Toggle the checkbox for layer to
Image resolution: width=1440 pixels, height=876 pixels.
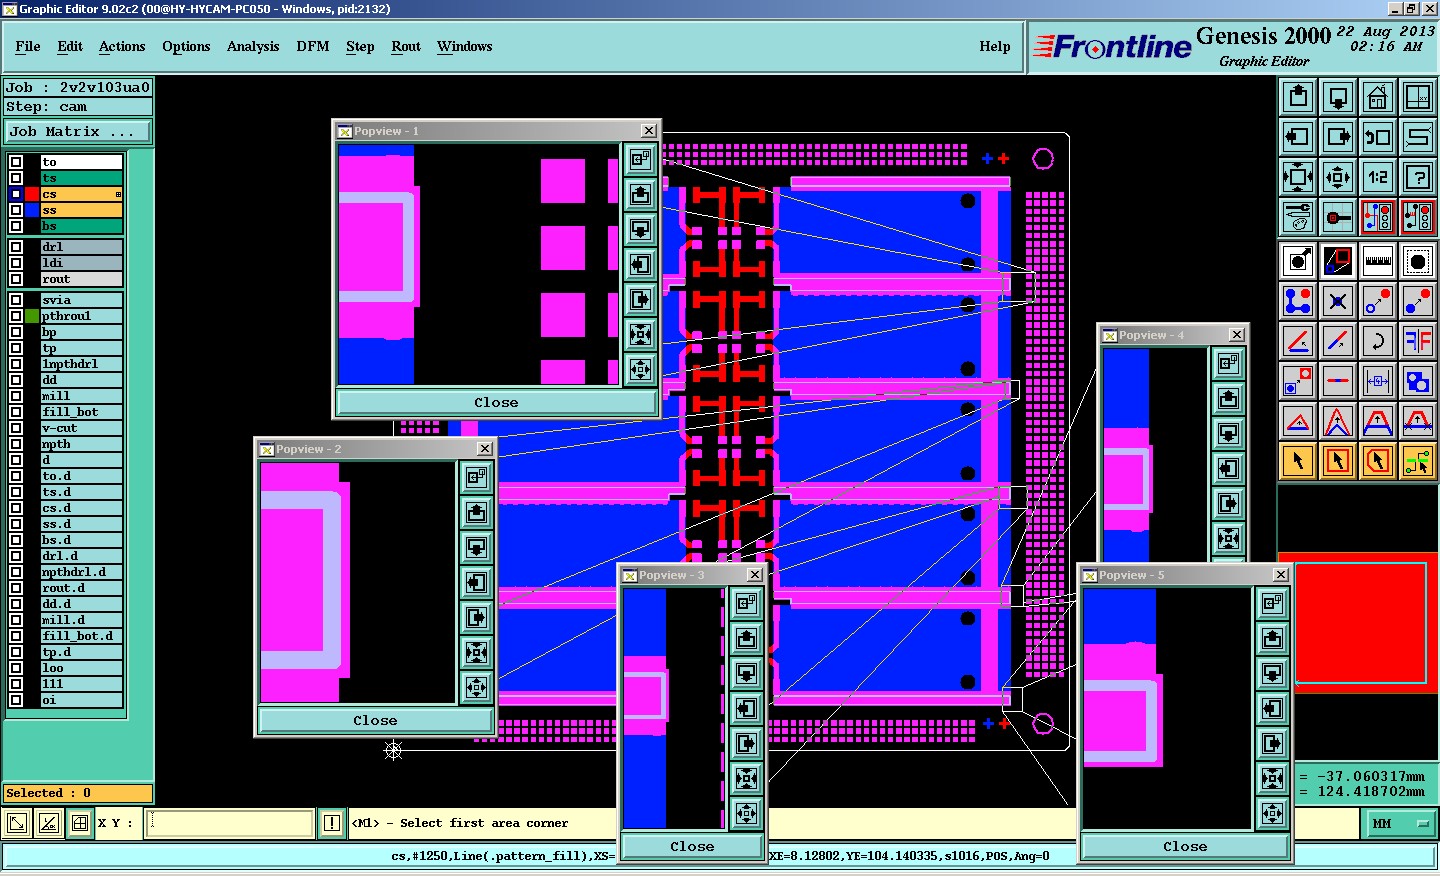pos(16,162)
